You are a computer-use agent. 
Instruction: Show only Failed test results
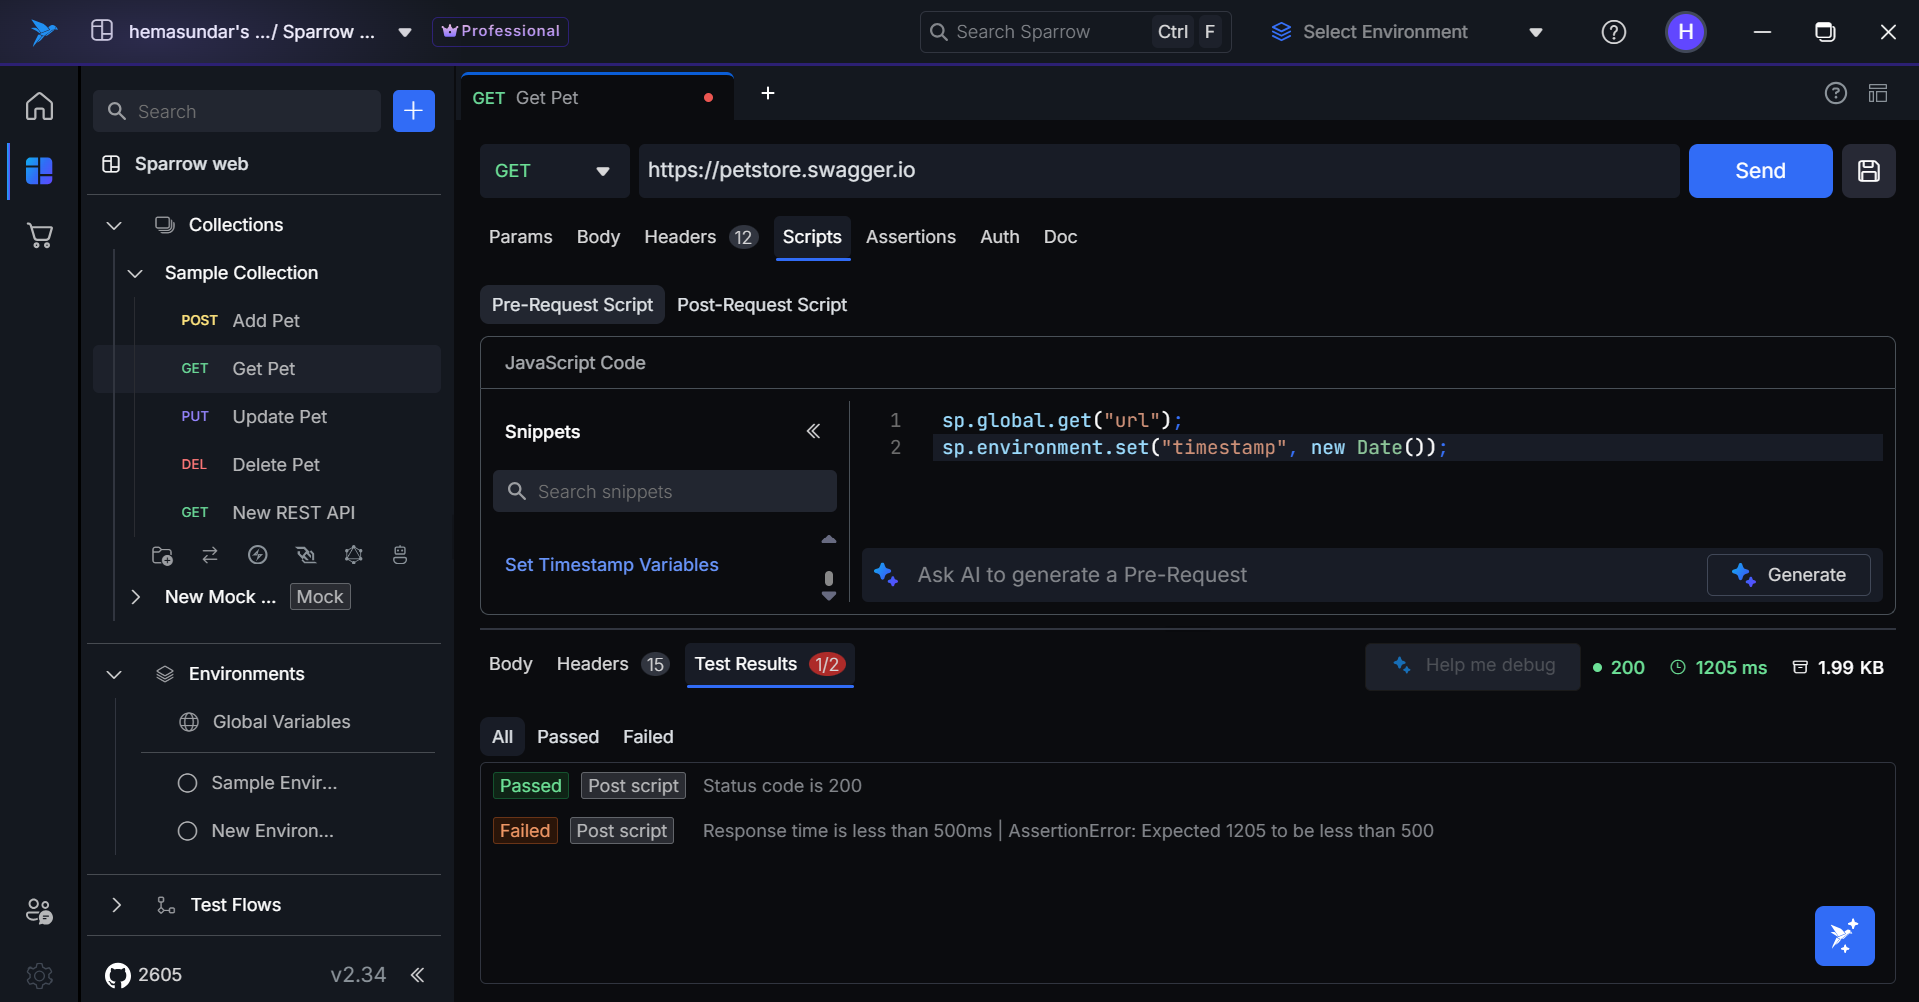[647, 737]
